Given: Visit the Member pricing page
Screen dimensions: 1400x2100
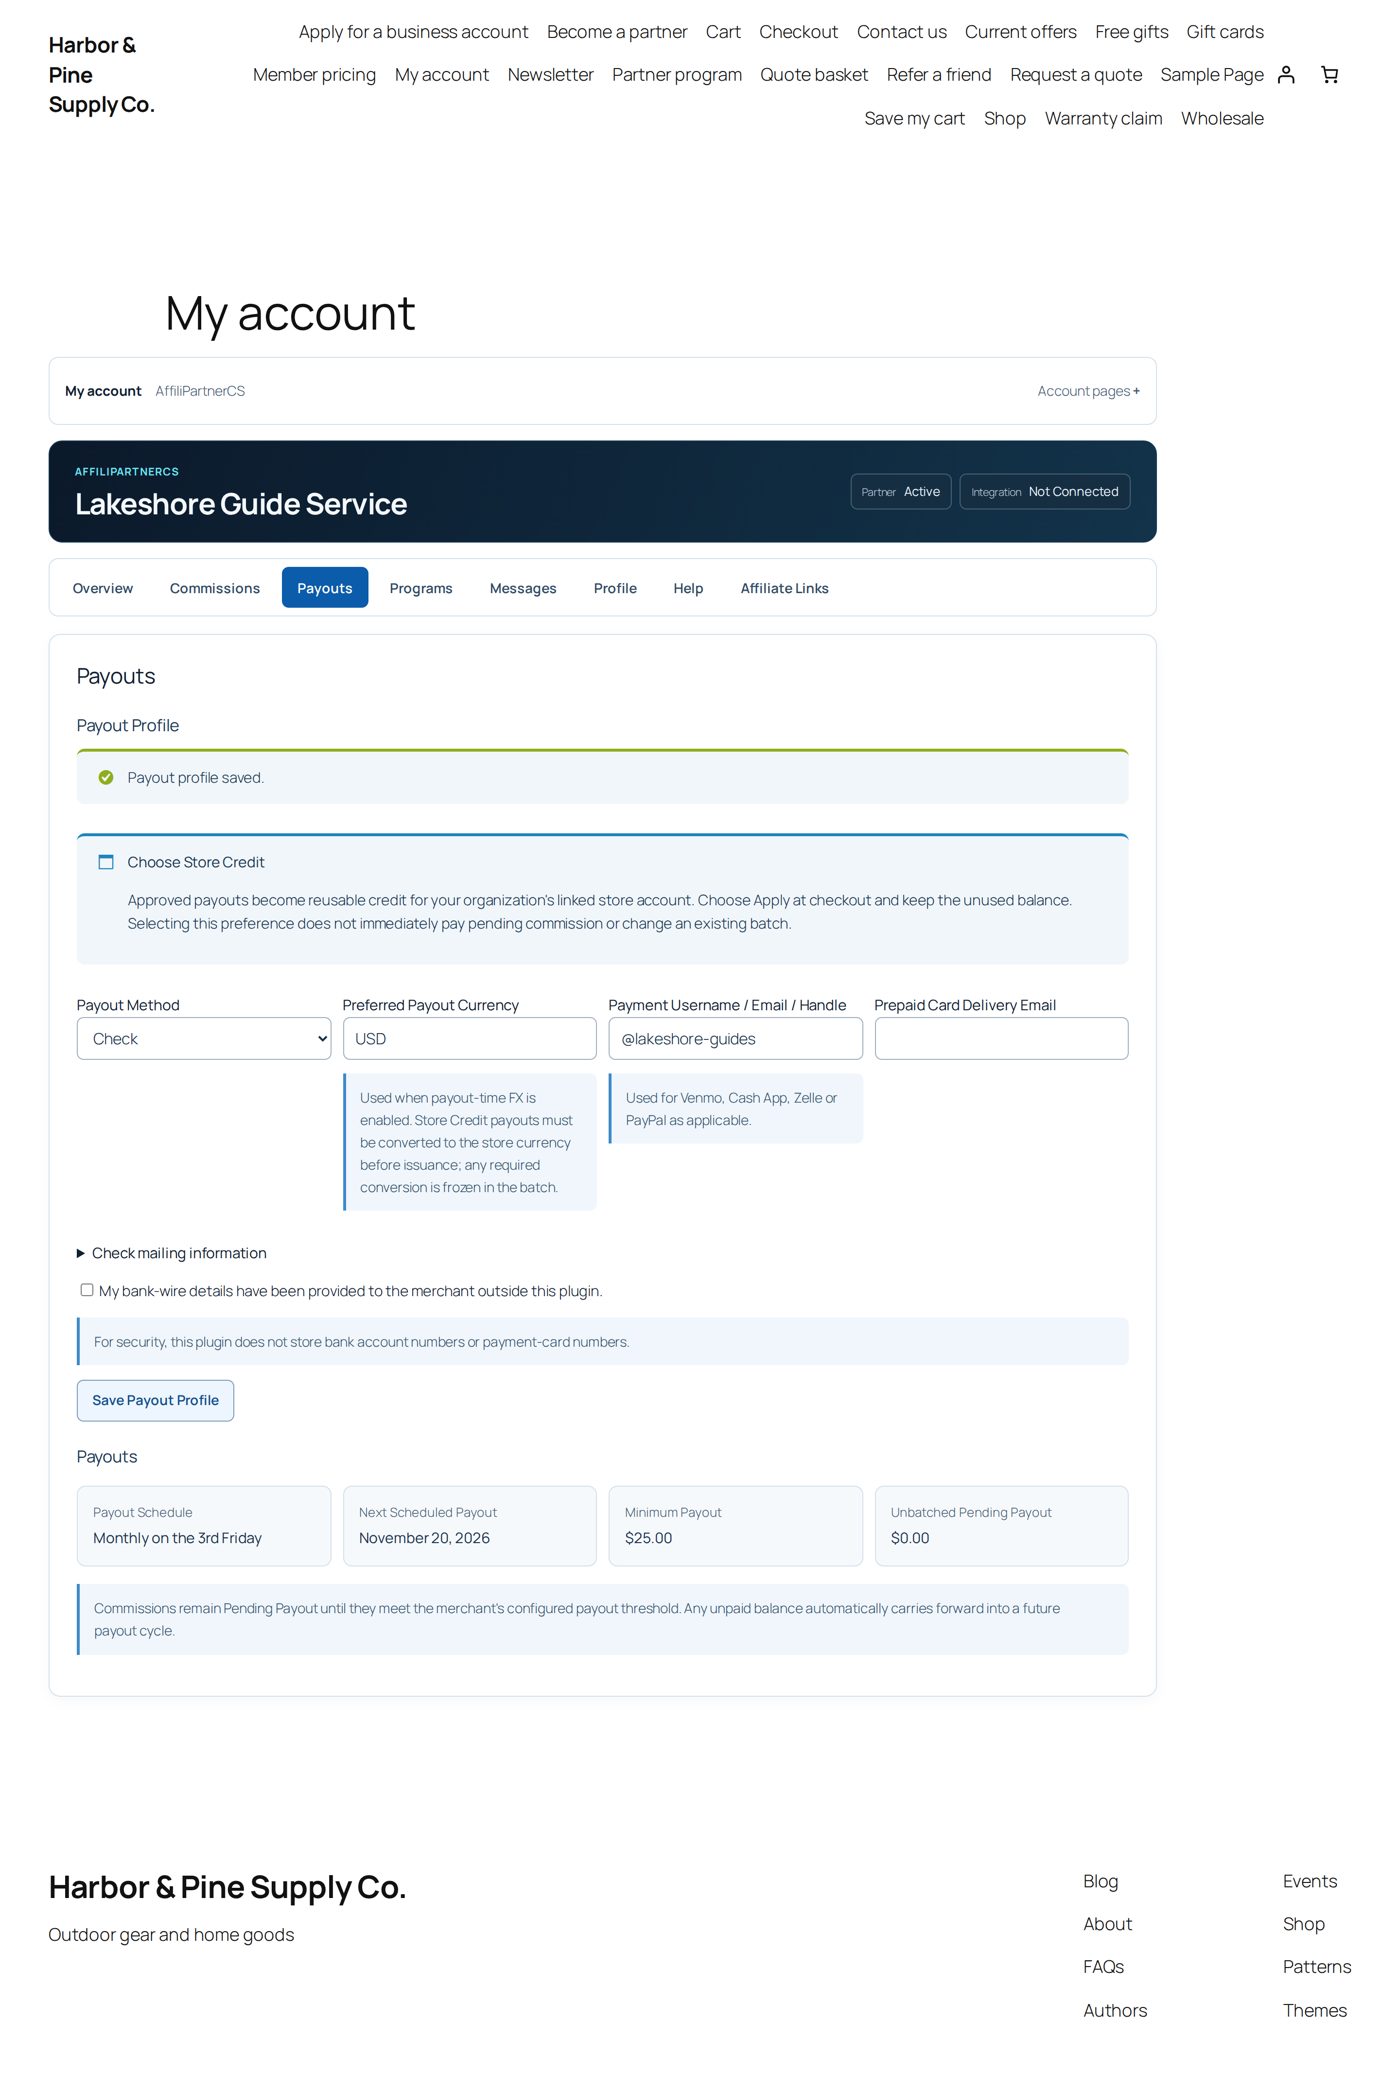Looking at the screenshot, I should 314,75.
